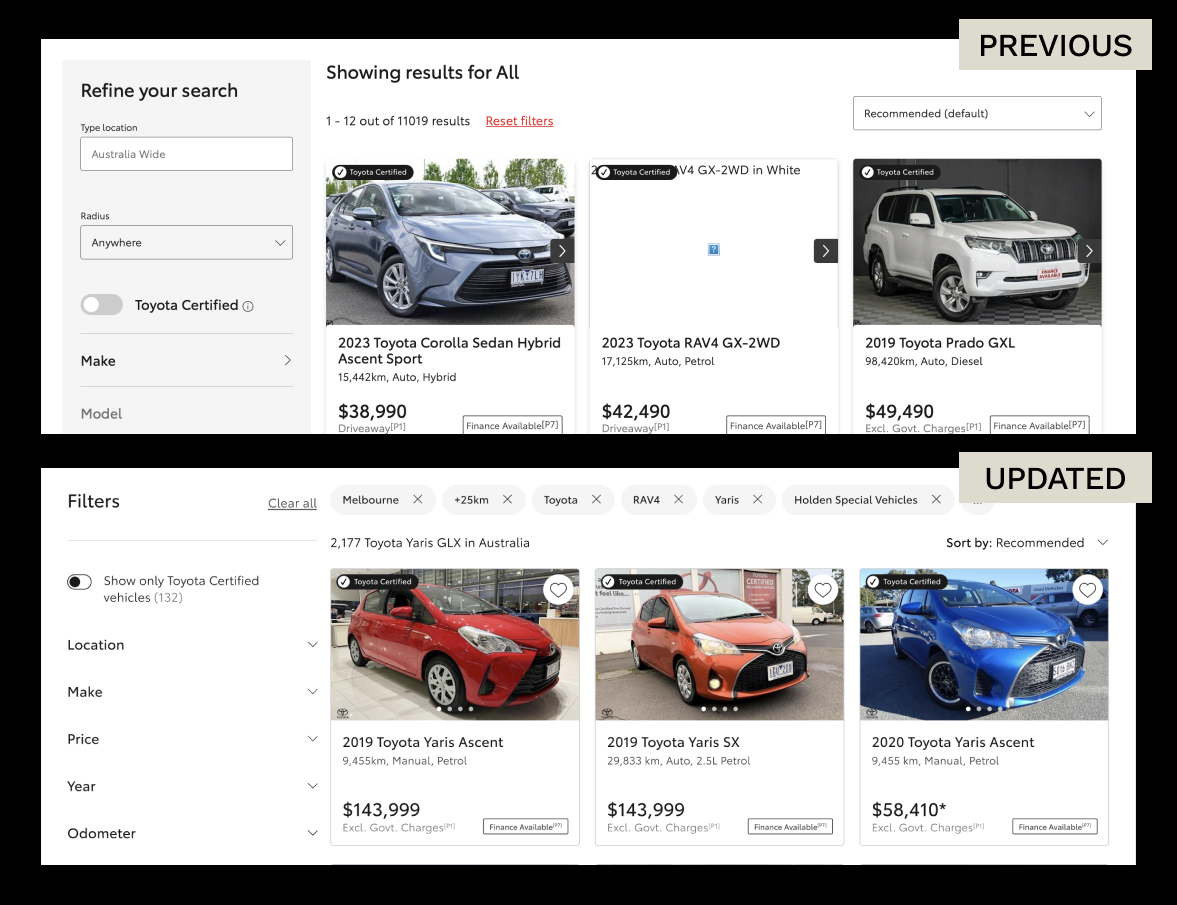
Task: Toggle Toyota Certified switch in Refine panel
Action: tap(101, 305)
